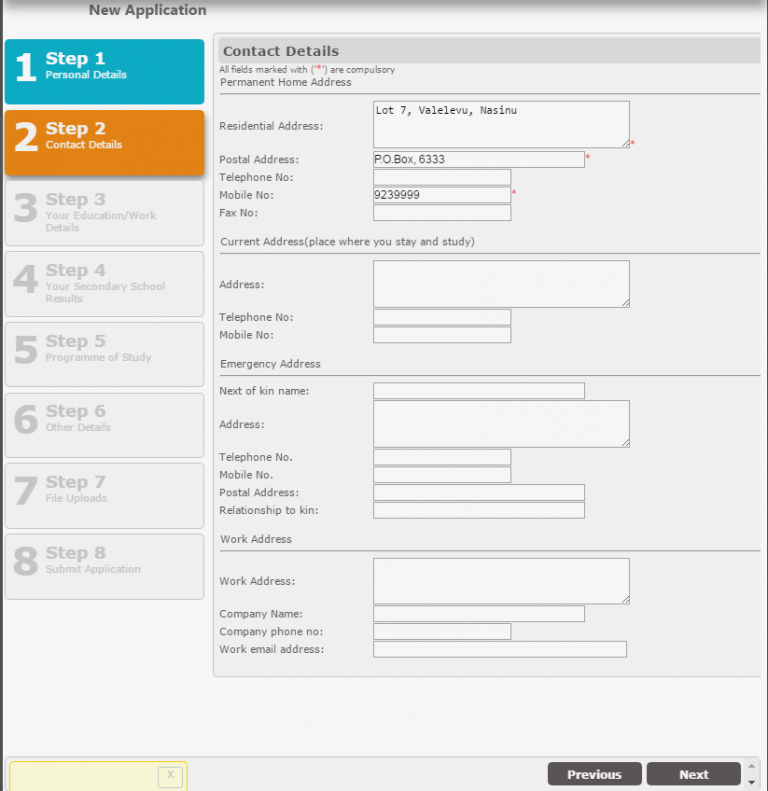Click the Postal Address field with P.O.Box
The height and width of the screenshot is (791, 768).
coord(478,159)
